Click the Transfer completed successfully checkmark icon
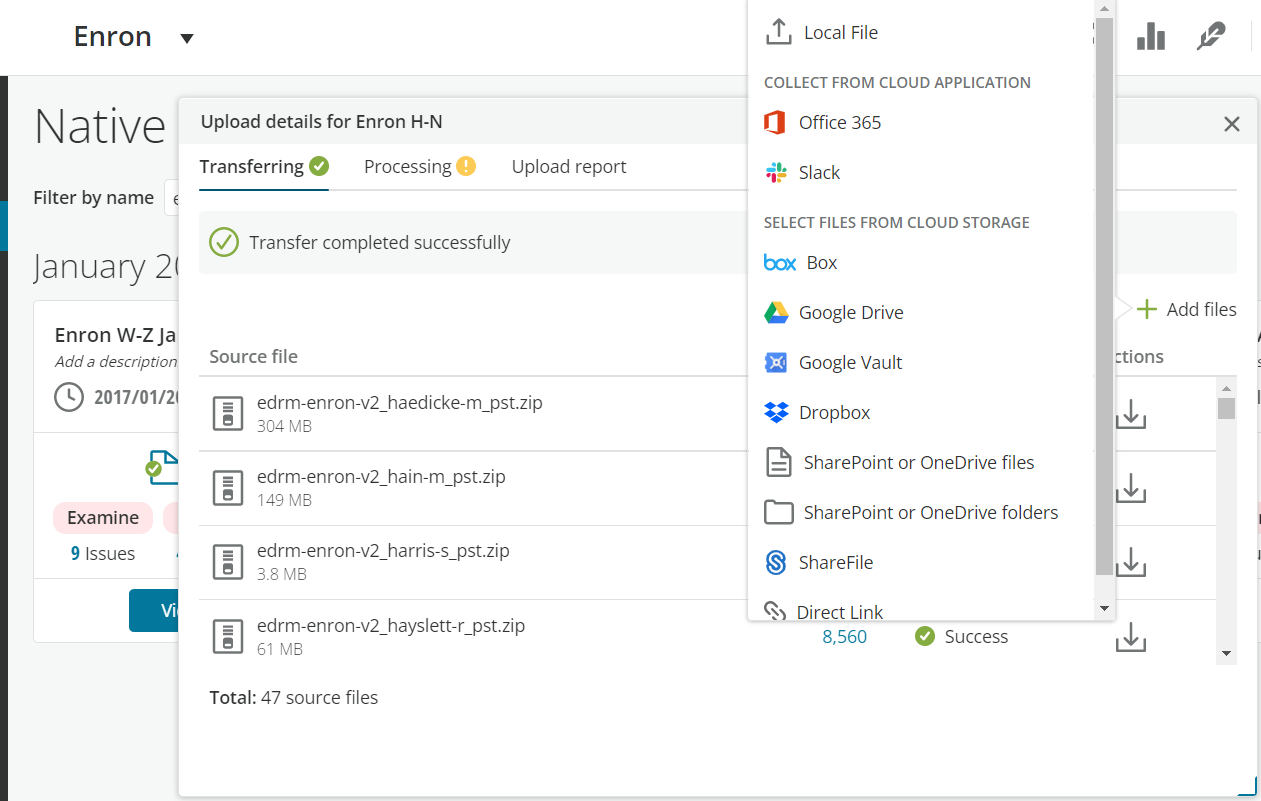 224,242
